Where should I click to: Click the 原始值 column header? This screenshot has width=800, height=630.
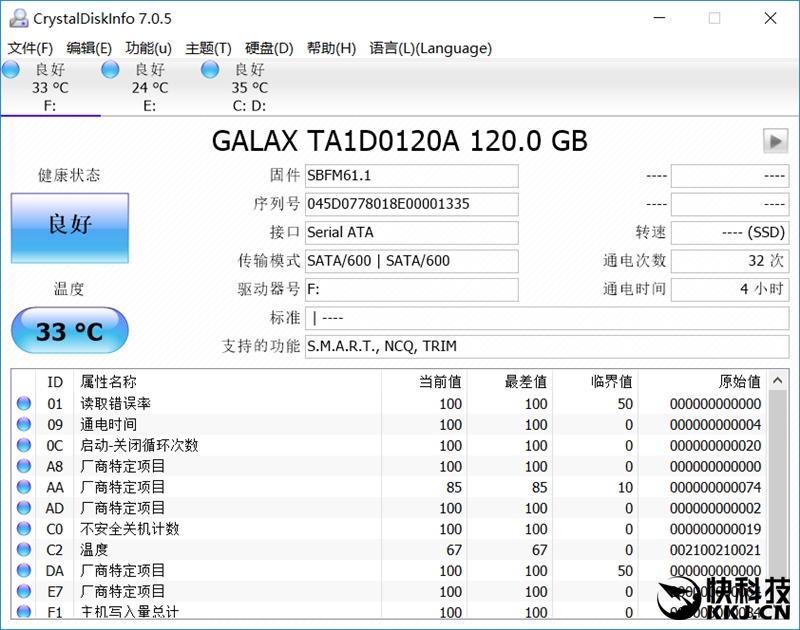703,382
